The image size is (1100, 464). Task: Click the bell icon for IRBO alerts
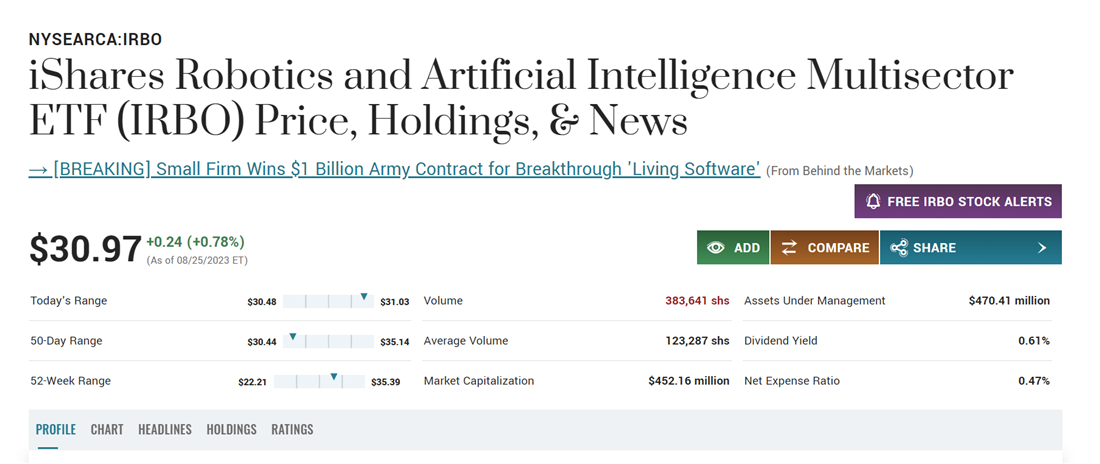tap(873, 202)
